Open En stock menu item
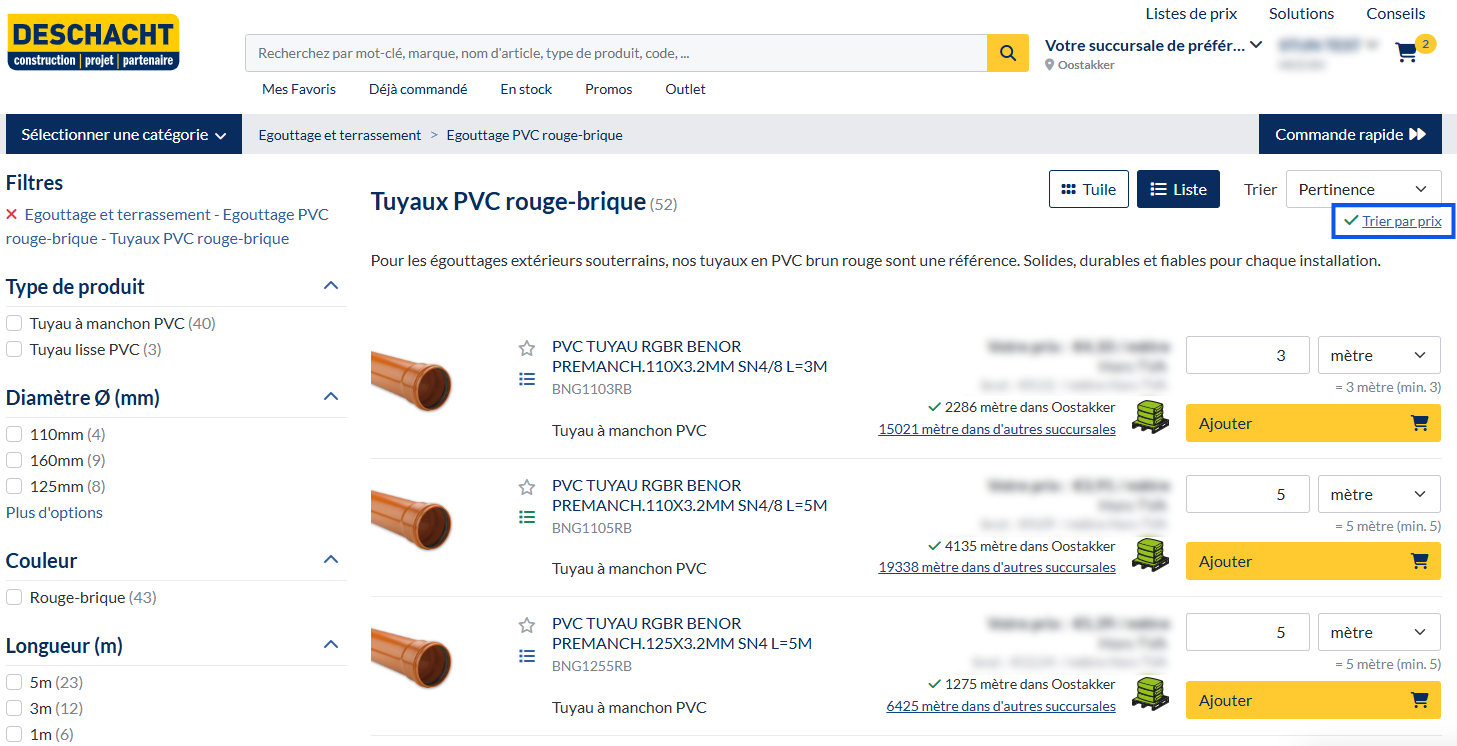 click(x=526, y=89)
